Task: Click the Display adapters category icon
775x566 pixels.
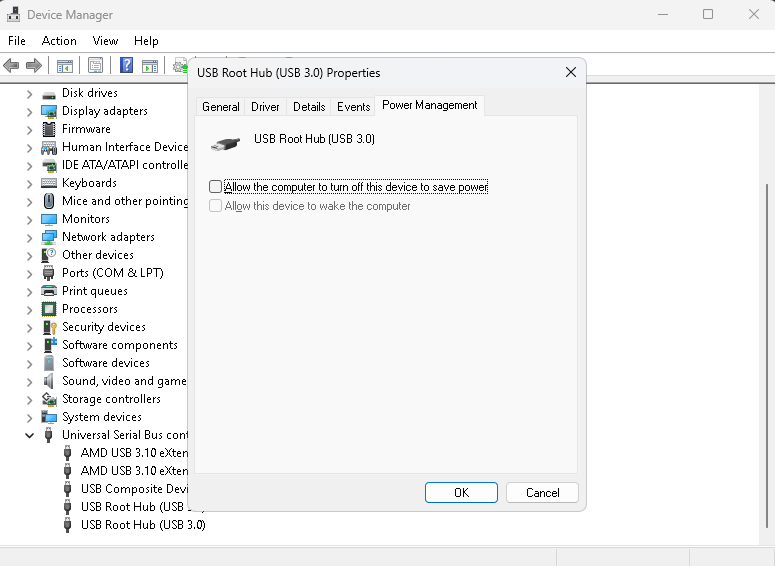Action: click(48, 112)
